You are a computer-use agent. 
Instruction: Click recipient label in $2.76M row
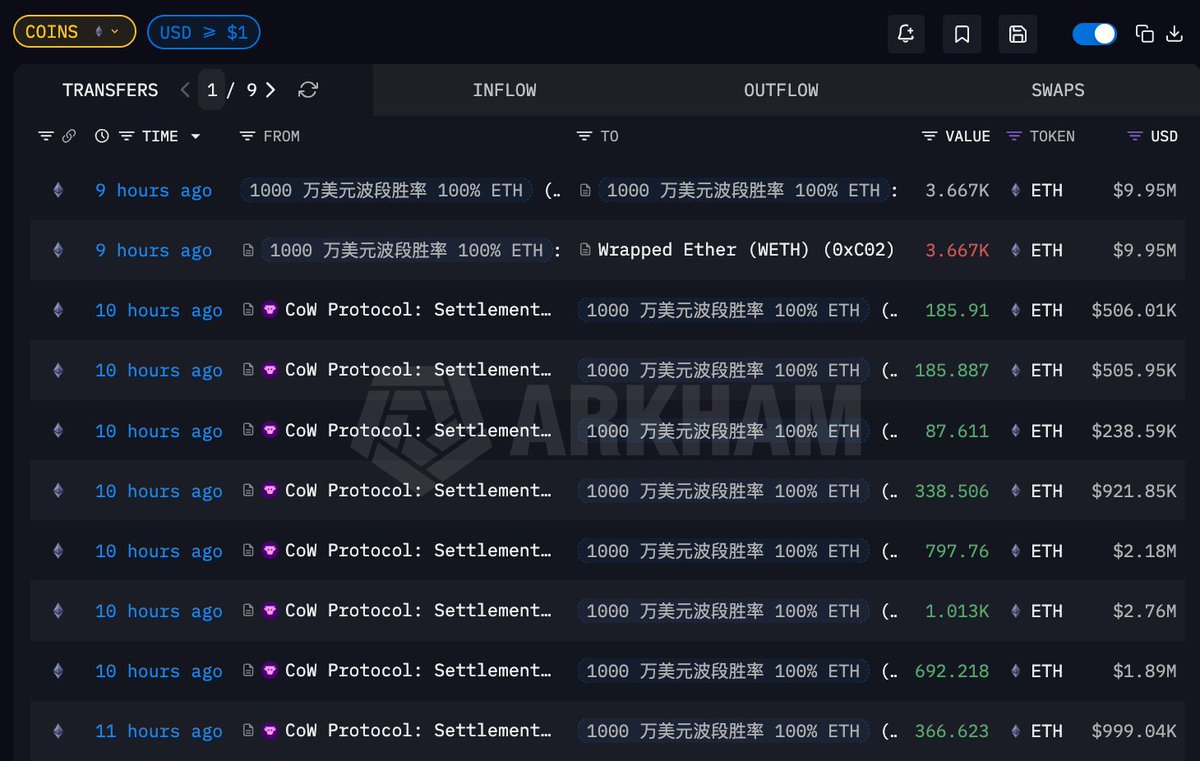pos(723,611)
